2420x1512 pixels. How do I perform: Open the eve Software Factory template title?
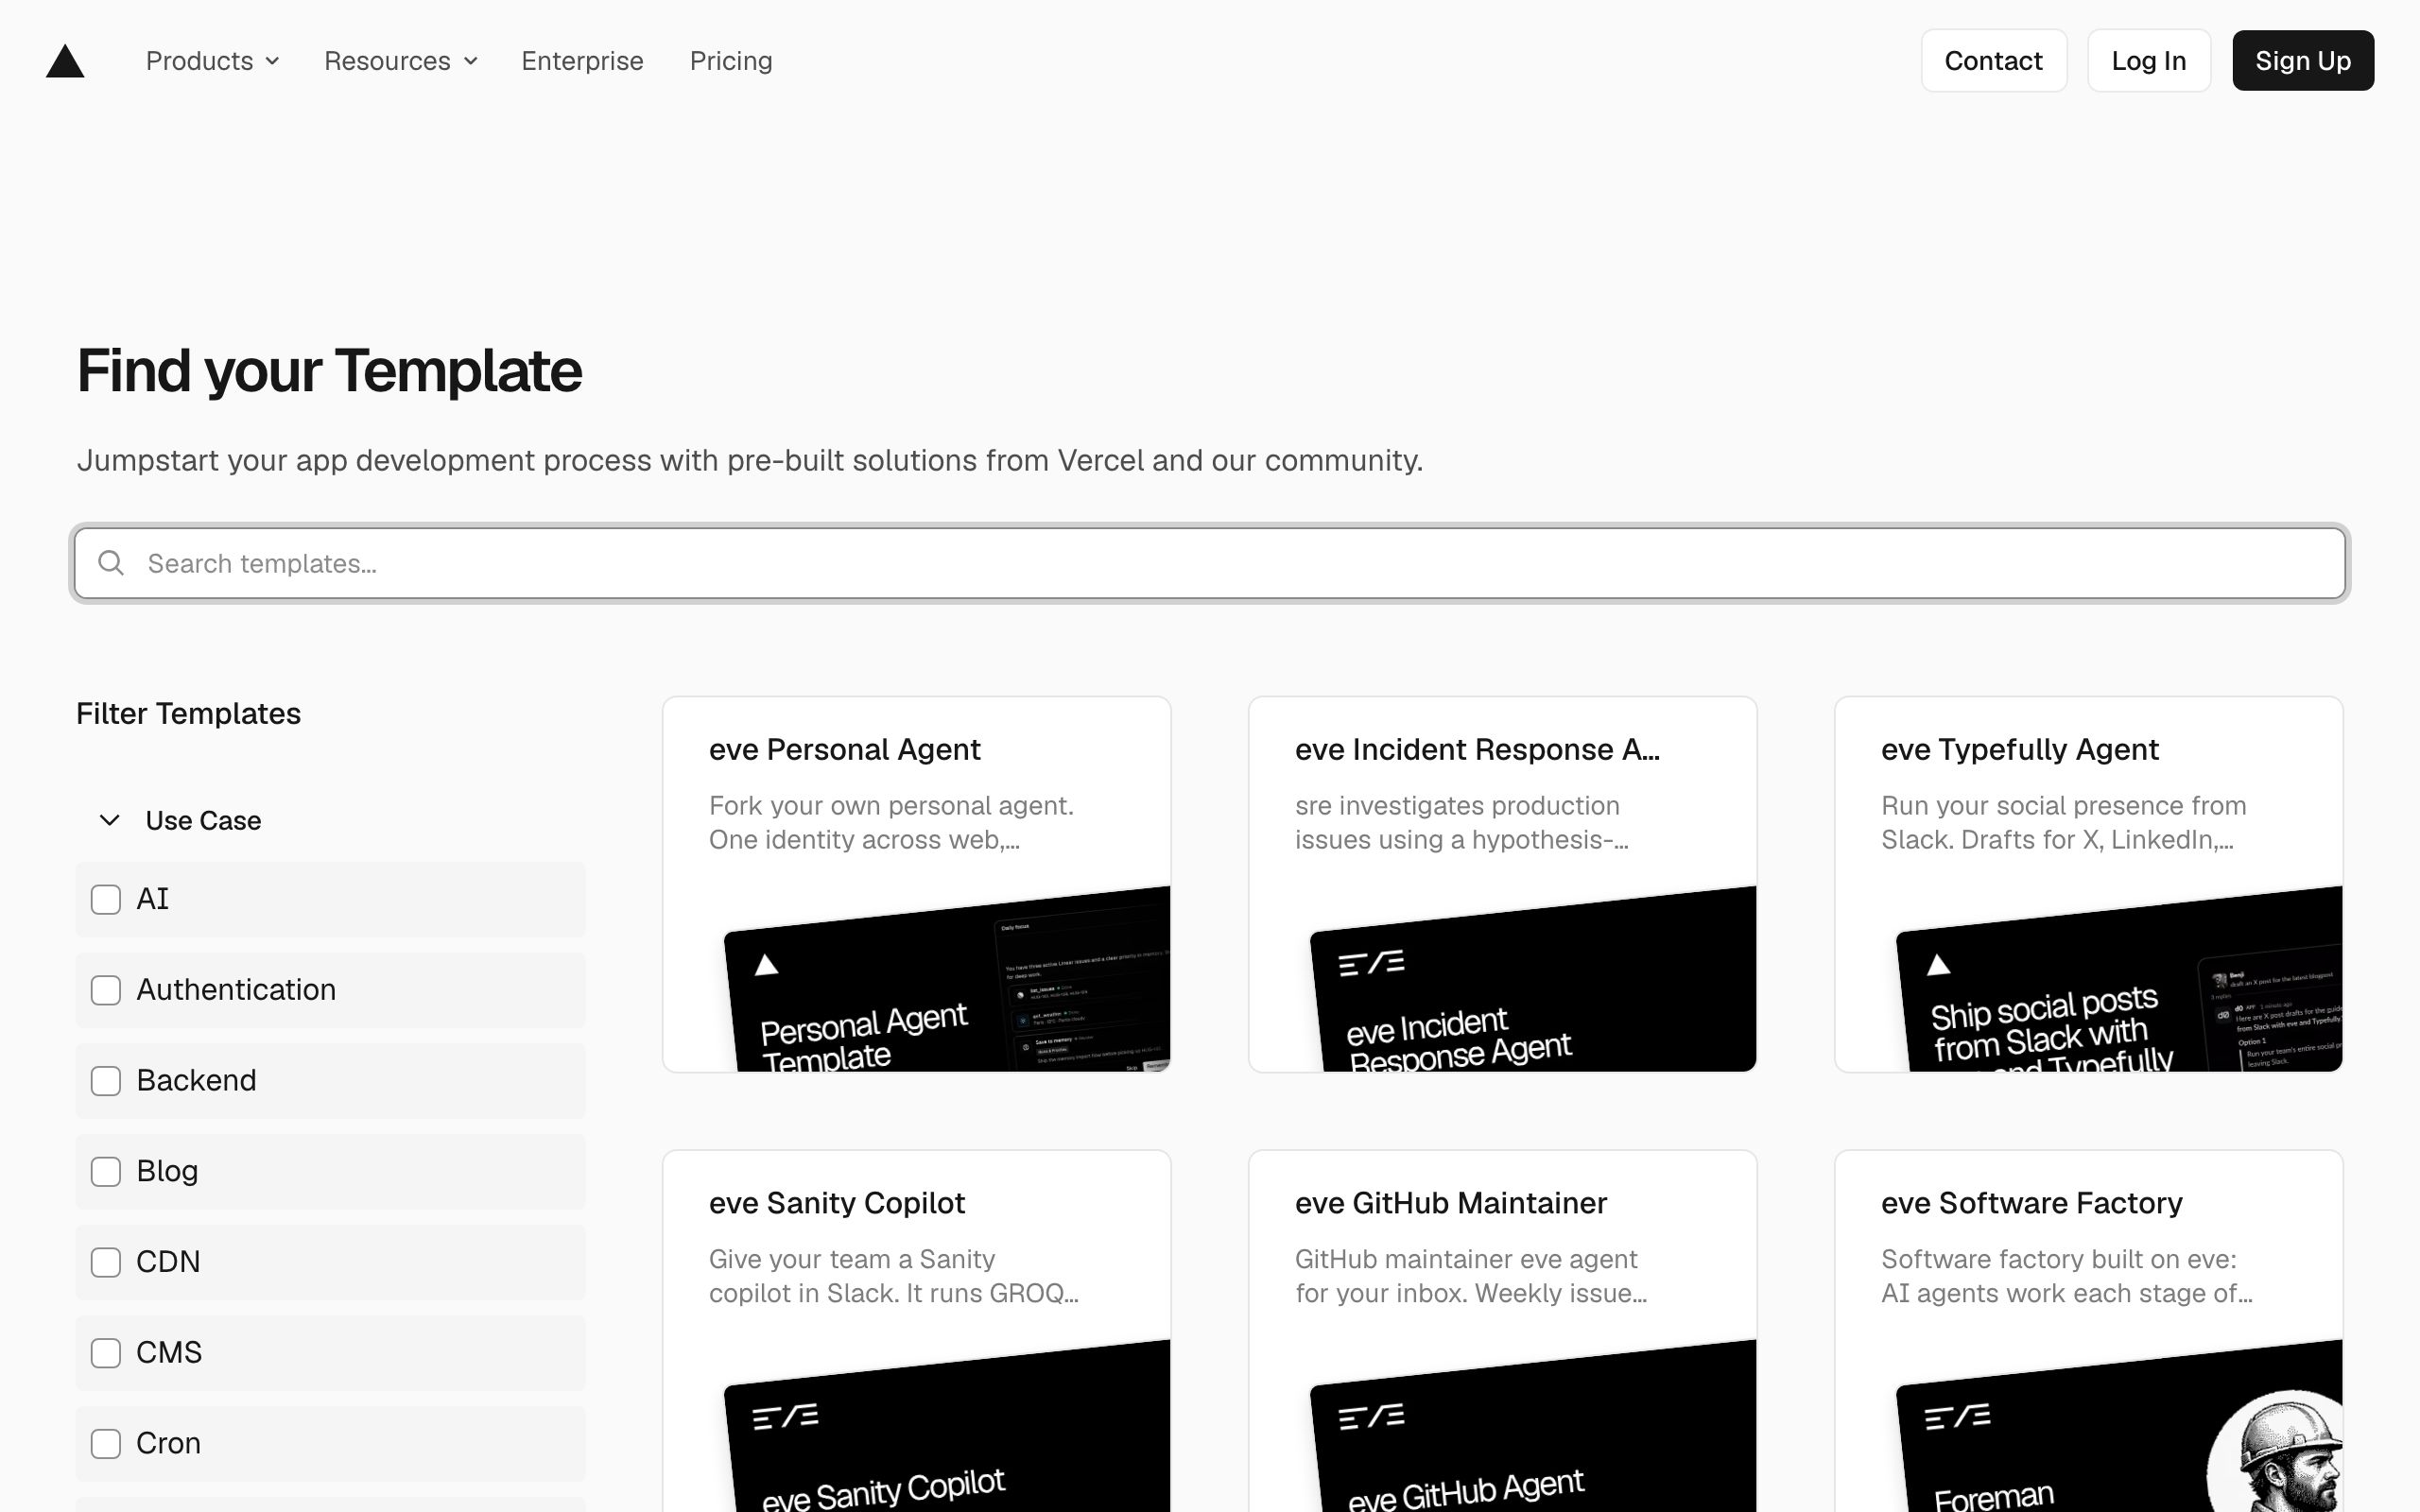(x=2031, y=1202)
